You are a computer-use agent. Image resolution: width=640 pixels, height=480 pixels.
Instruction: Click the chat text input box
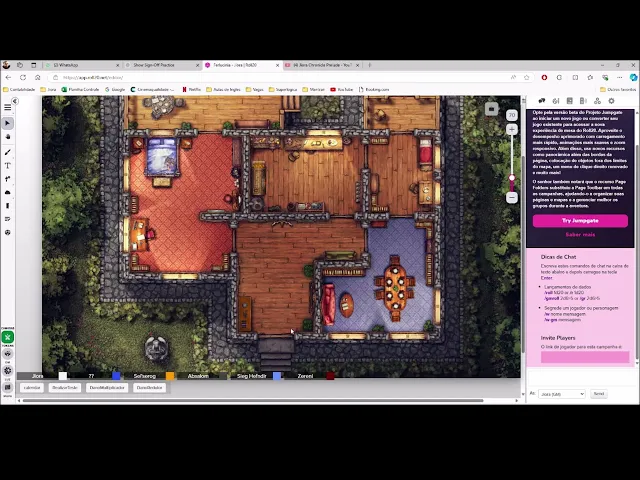pyautogui.click(x=580, y=377)
